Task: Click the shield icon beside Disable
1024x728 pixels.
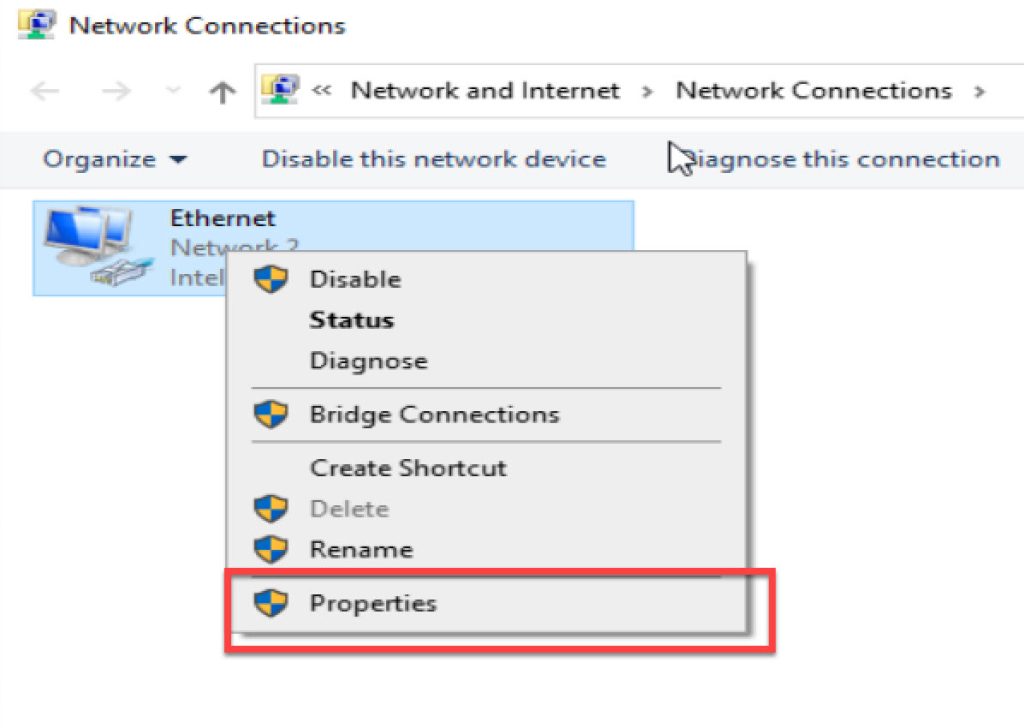Action: pos(270,279)
